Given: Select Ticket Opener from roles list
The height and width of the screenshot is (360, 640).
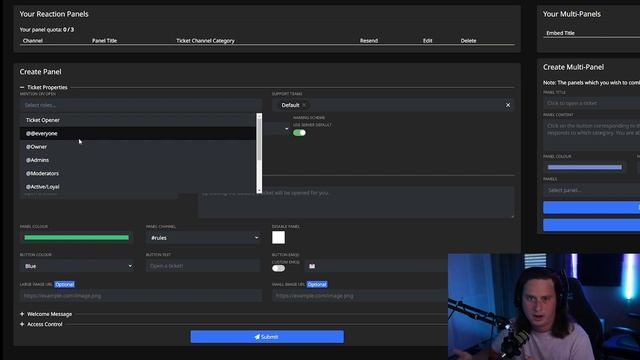Looking at the screenshot, I should click(x=138, y=120).
